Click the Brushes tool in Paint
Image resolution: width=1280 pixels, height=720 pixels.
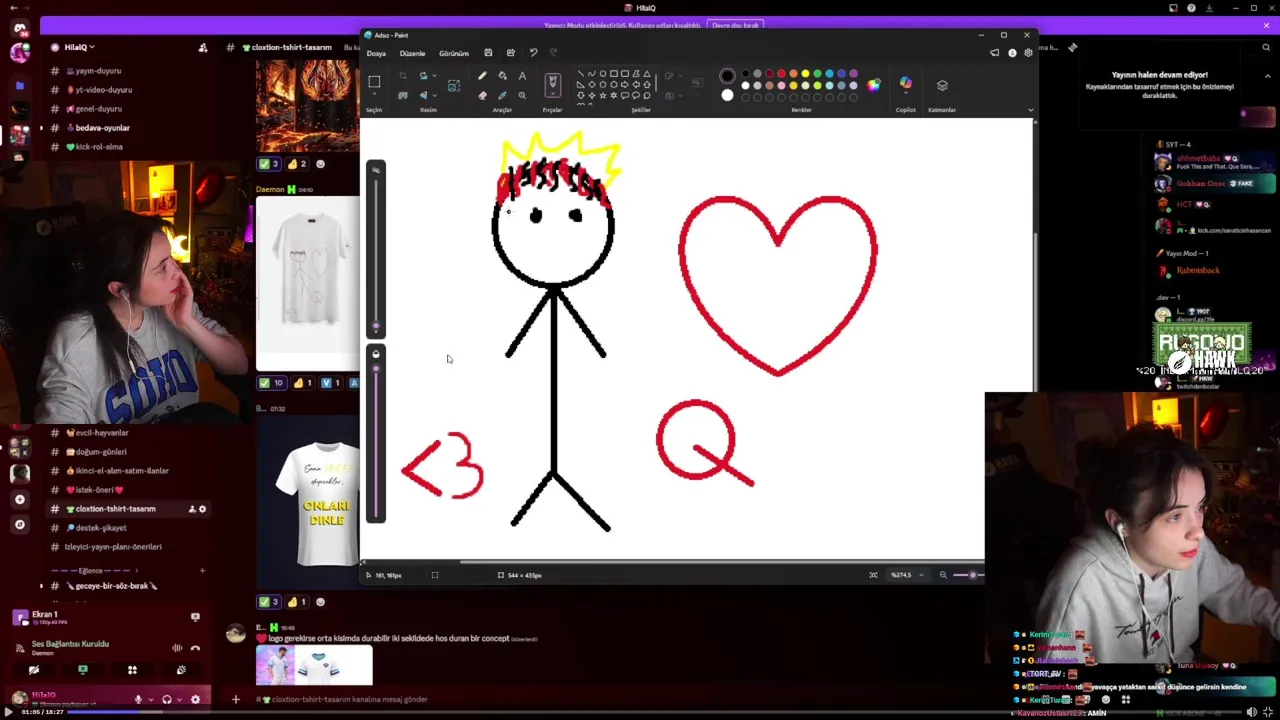pos(552,83)
